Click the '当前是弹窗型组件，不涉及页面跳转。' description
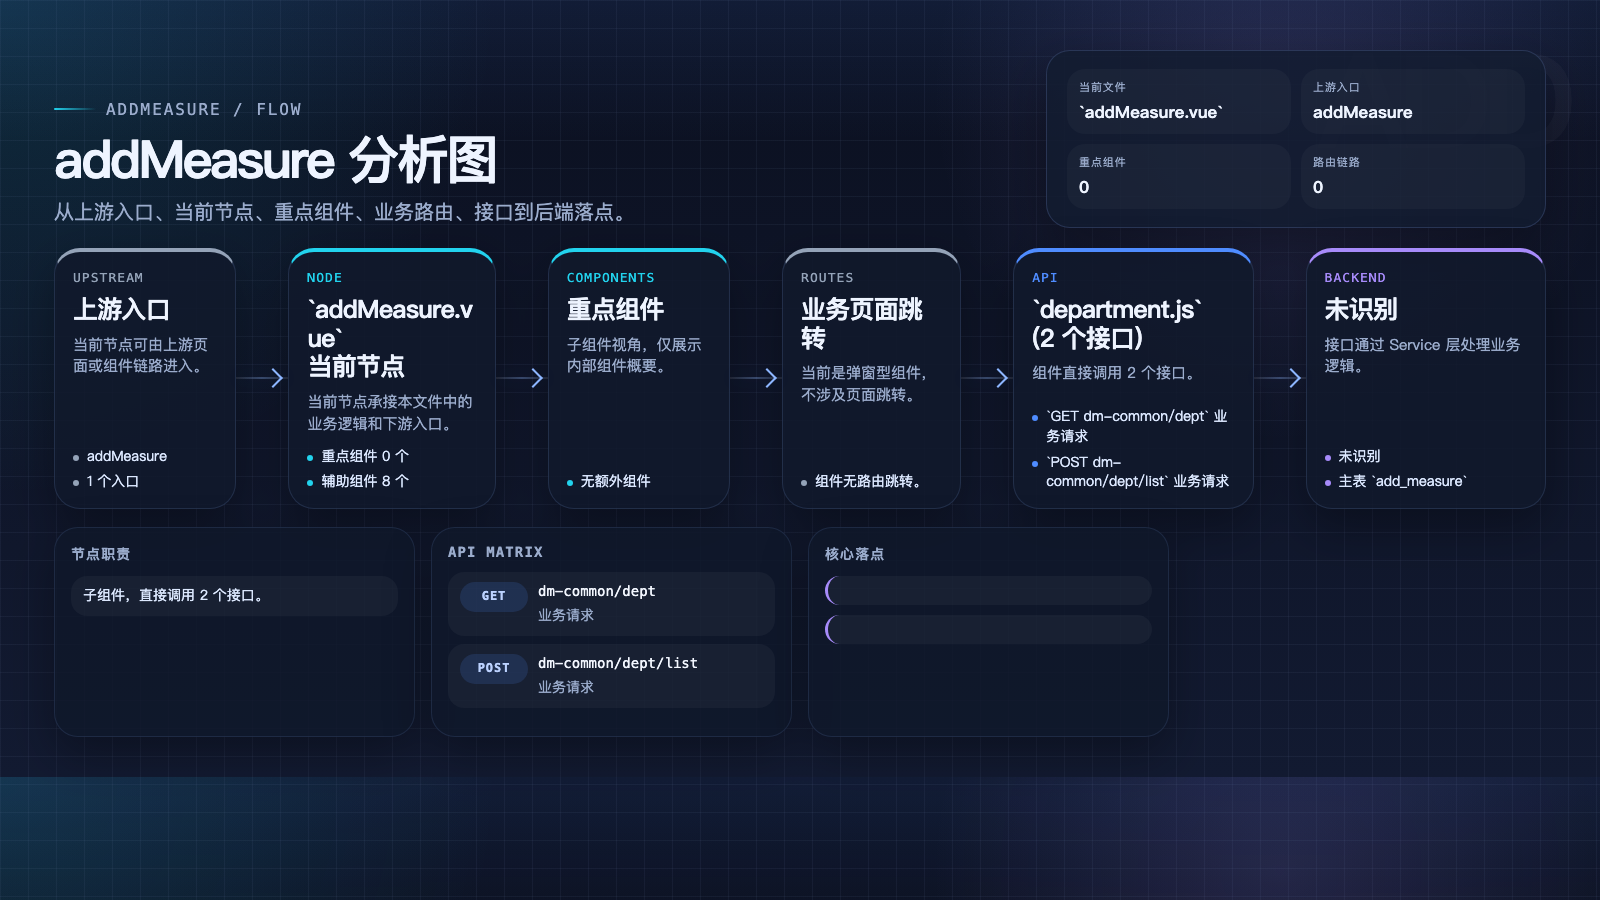 [864, 384]
